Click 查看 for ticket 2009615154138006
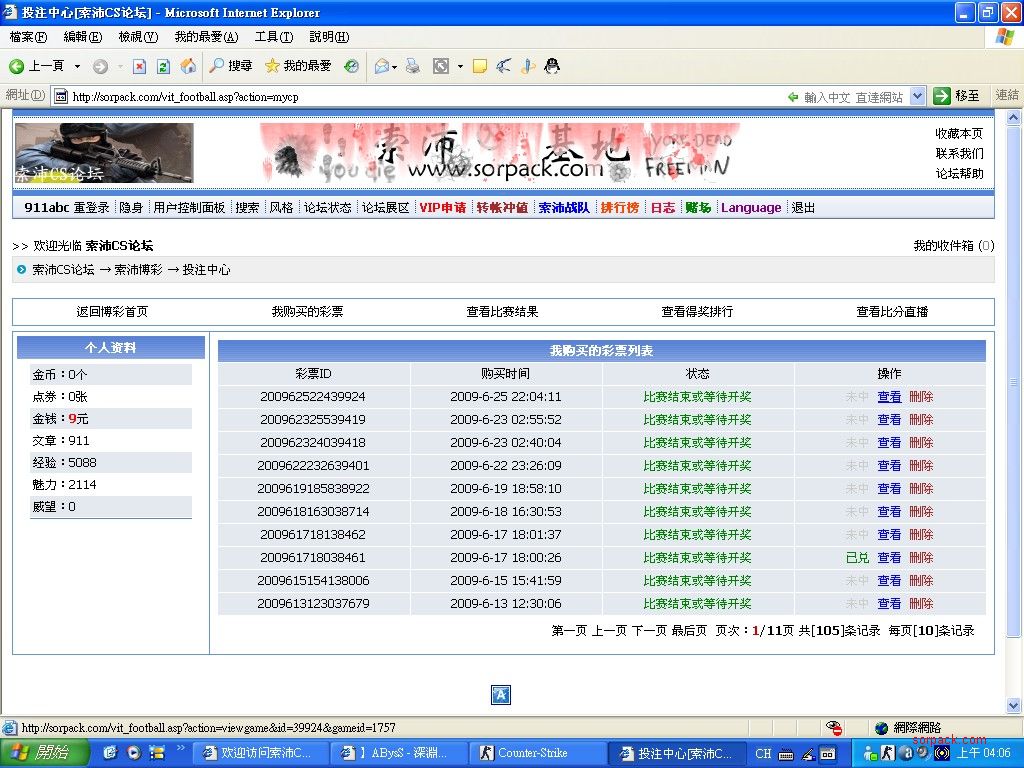 (x=889, y=581)
